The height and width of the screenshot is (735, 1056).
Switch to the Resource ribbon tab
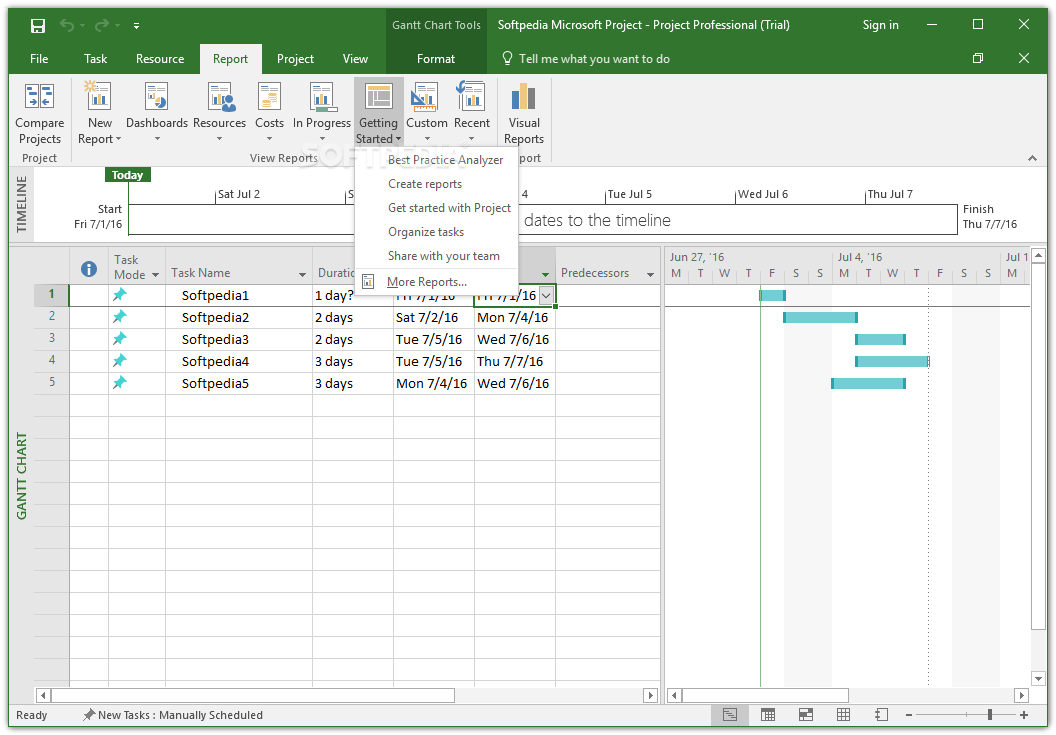(160, 59)
